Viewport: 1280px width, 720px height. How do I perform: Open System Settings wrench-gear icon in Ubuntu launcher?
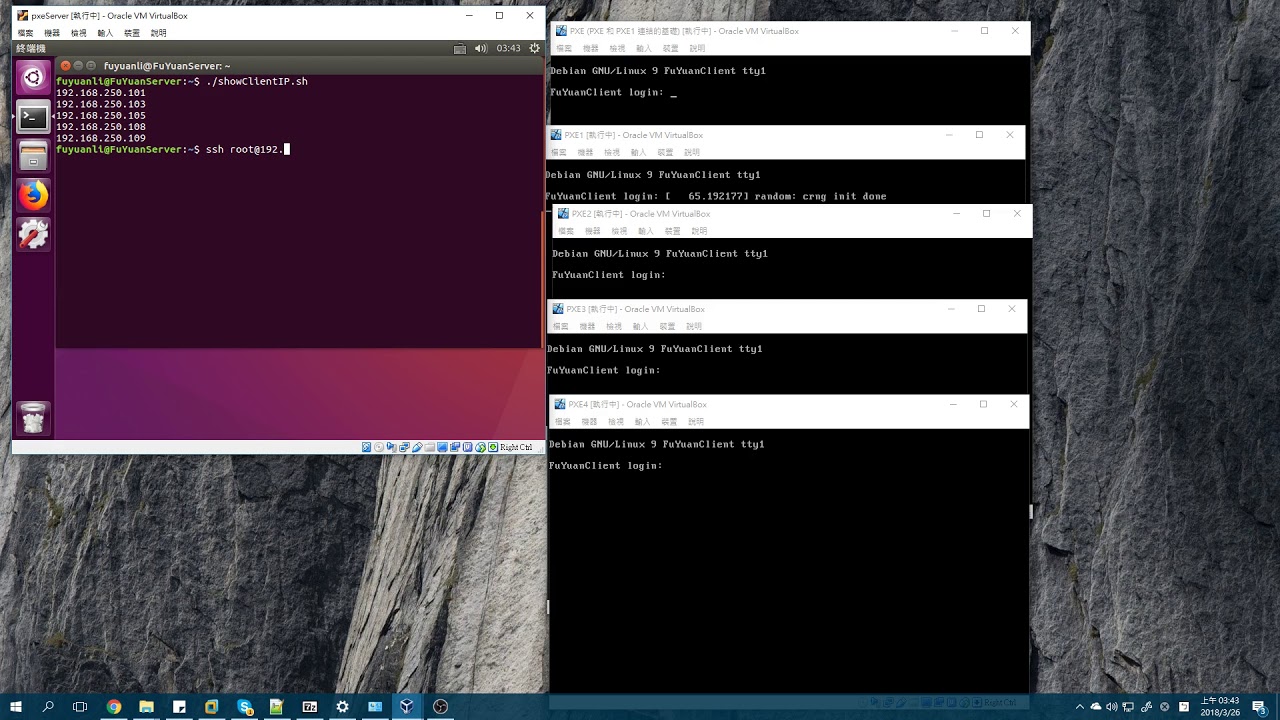tap(33, 234)
